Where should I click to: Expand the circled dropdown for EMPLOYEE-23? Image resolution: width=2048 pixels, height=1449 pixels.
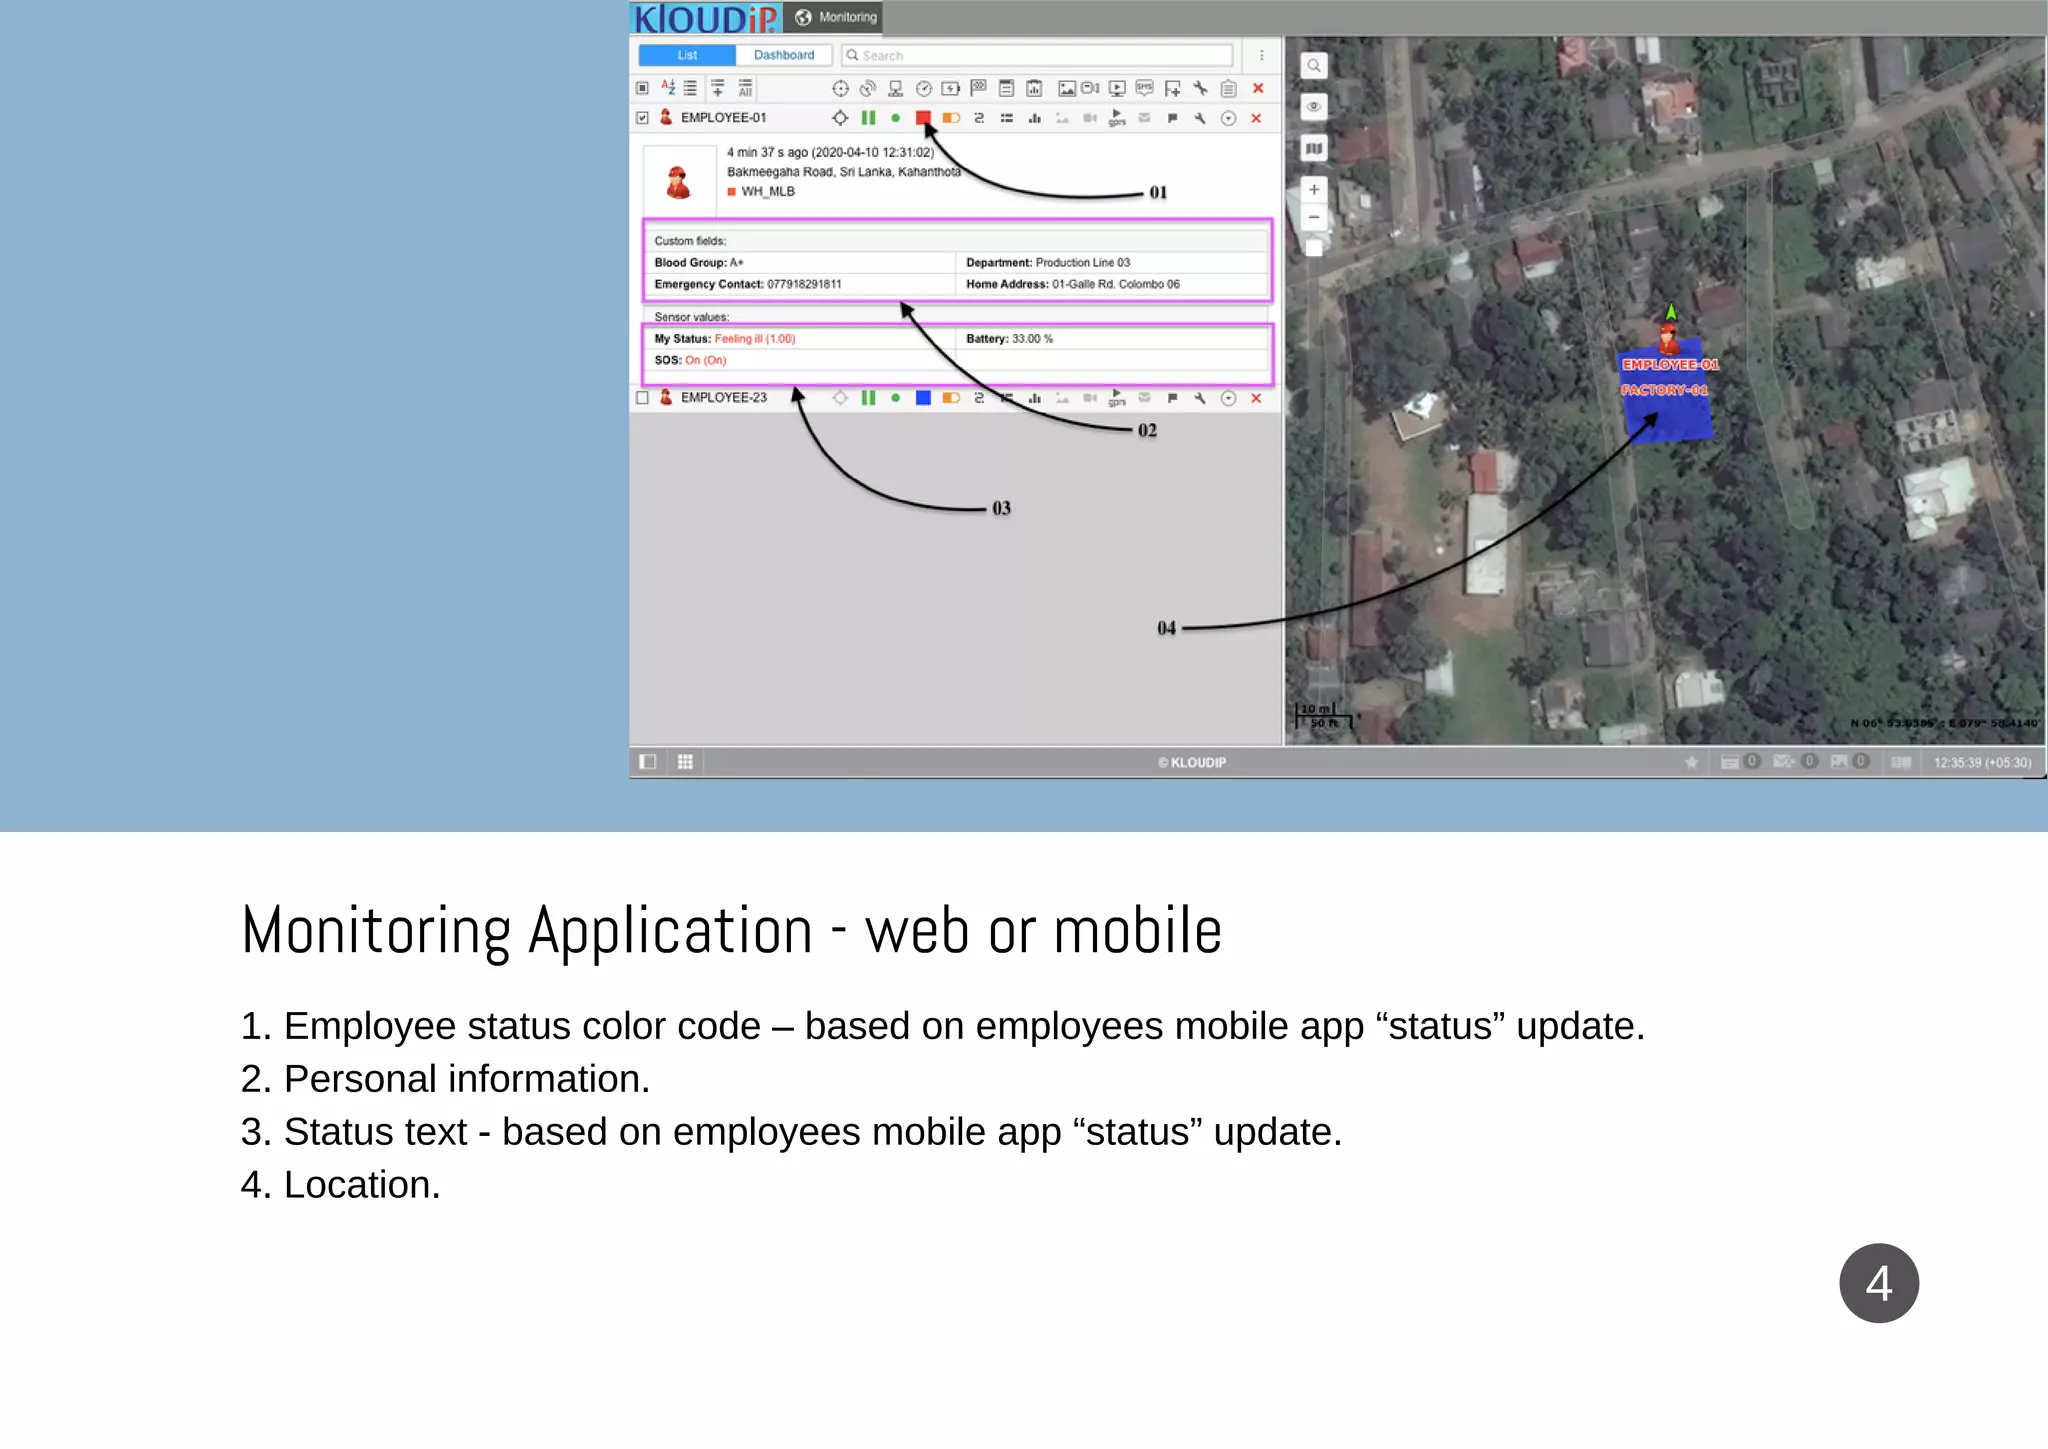pyautogui.click(x=1228, y=398)
